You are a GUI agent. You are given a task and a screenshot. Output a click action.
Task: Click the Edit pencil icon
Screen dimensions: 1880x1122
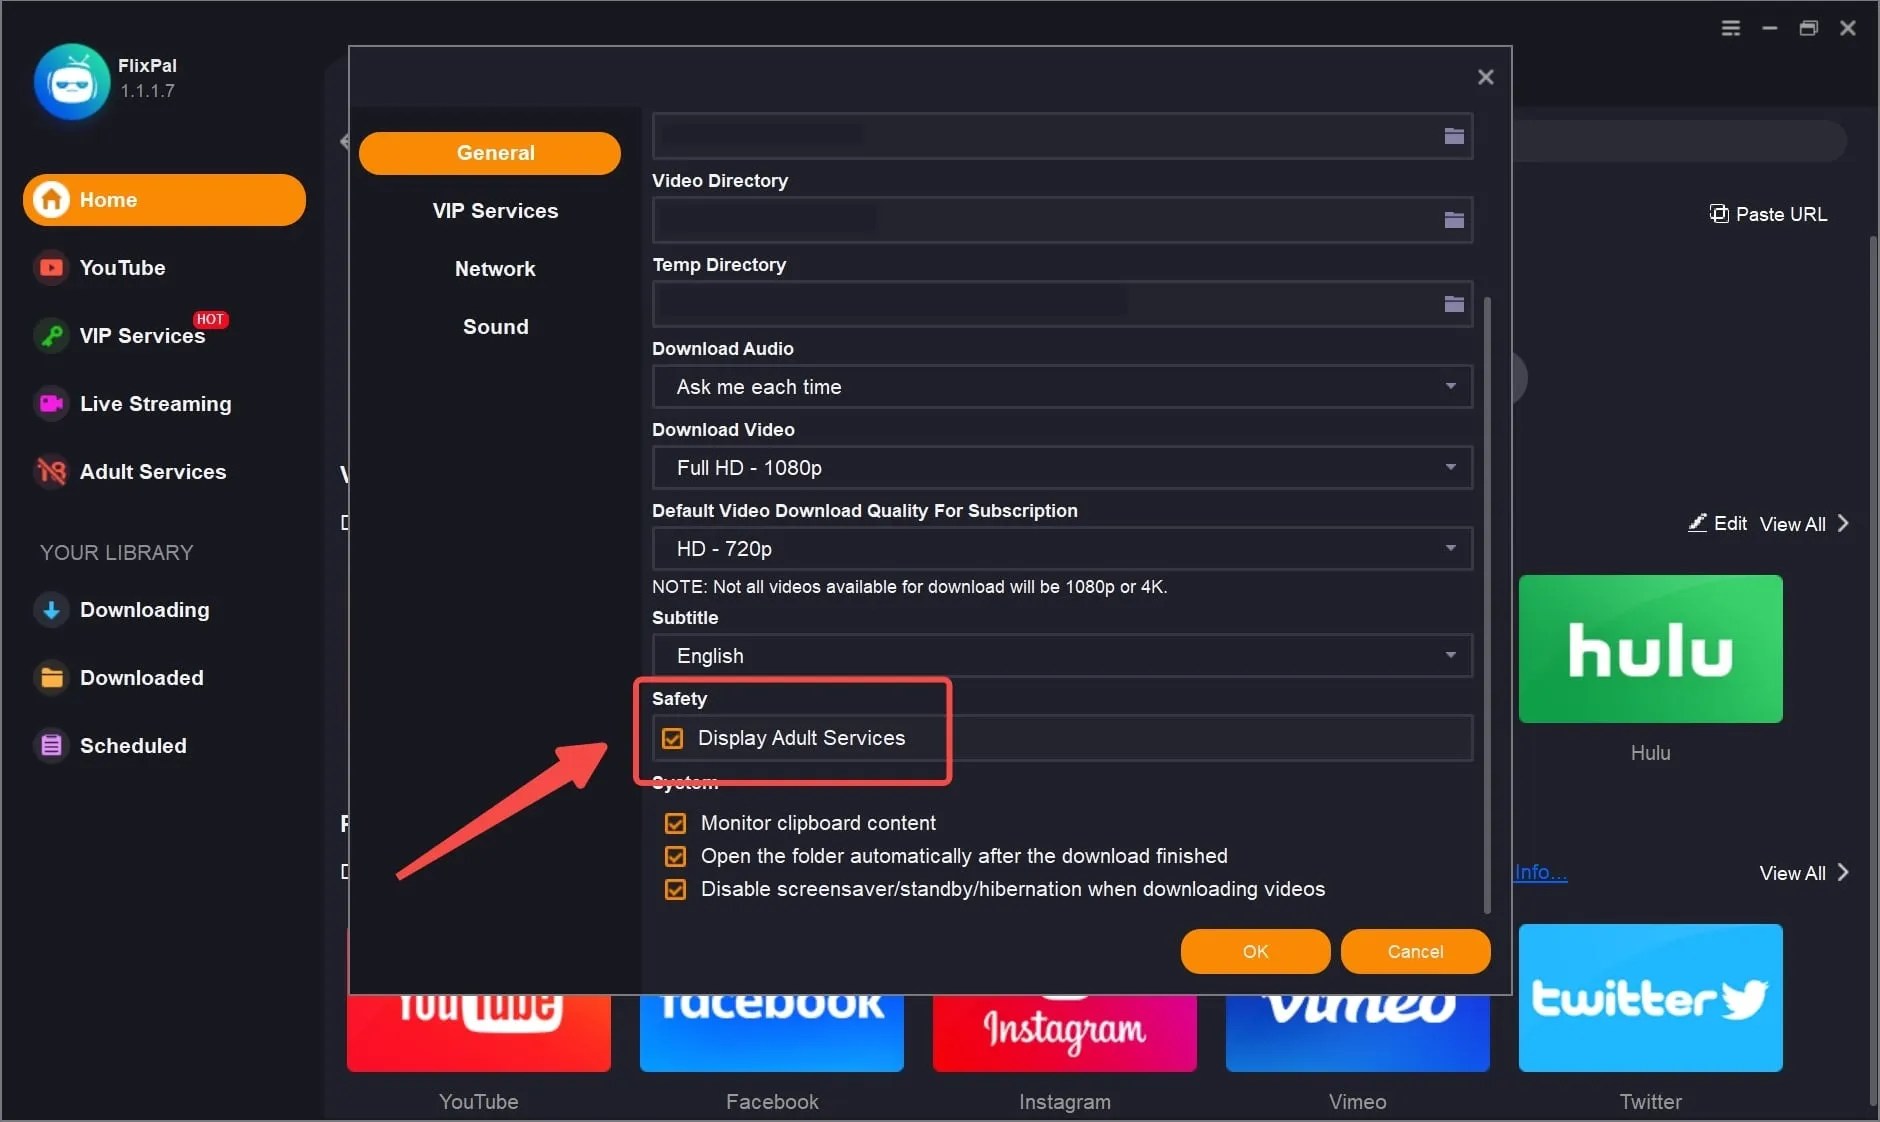[1697, 523]
